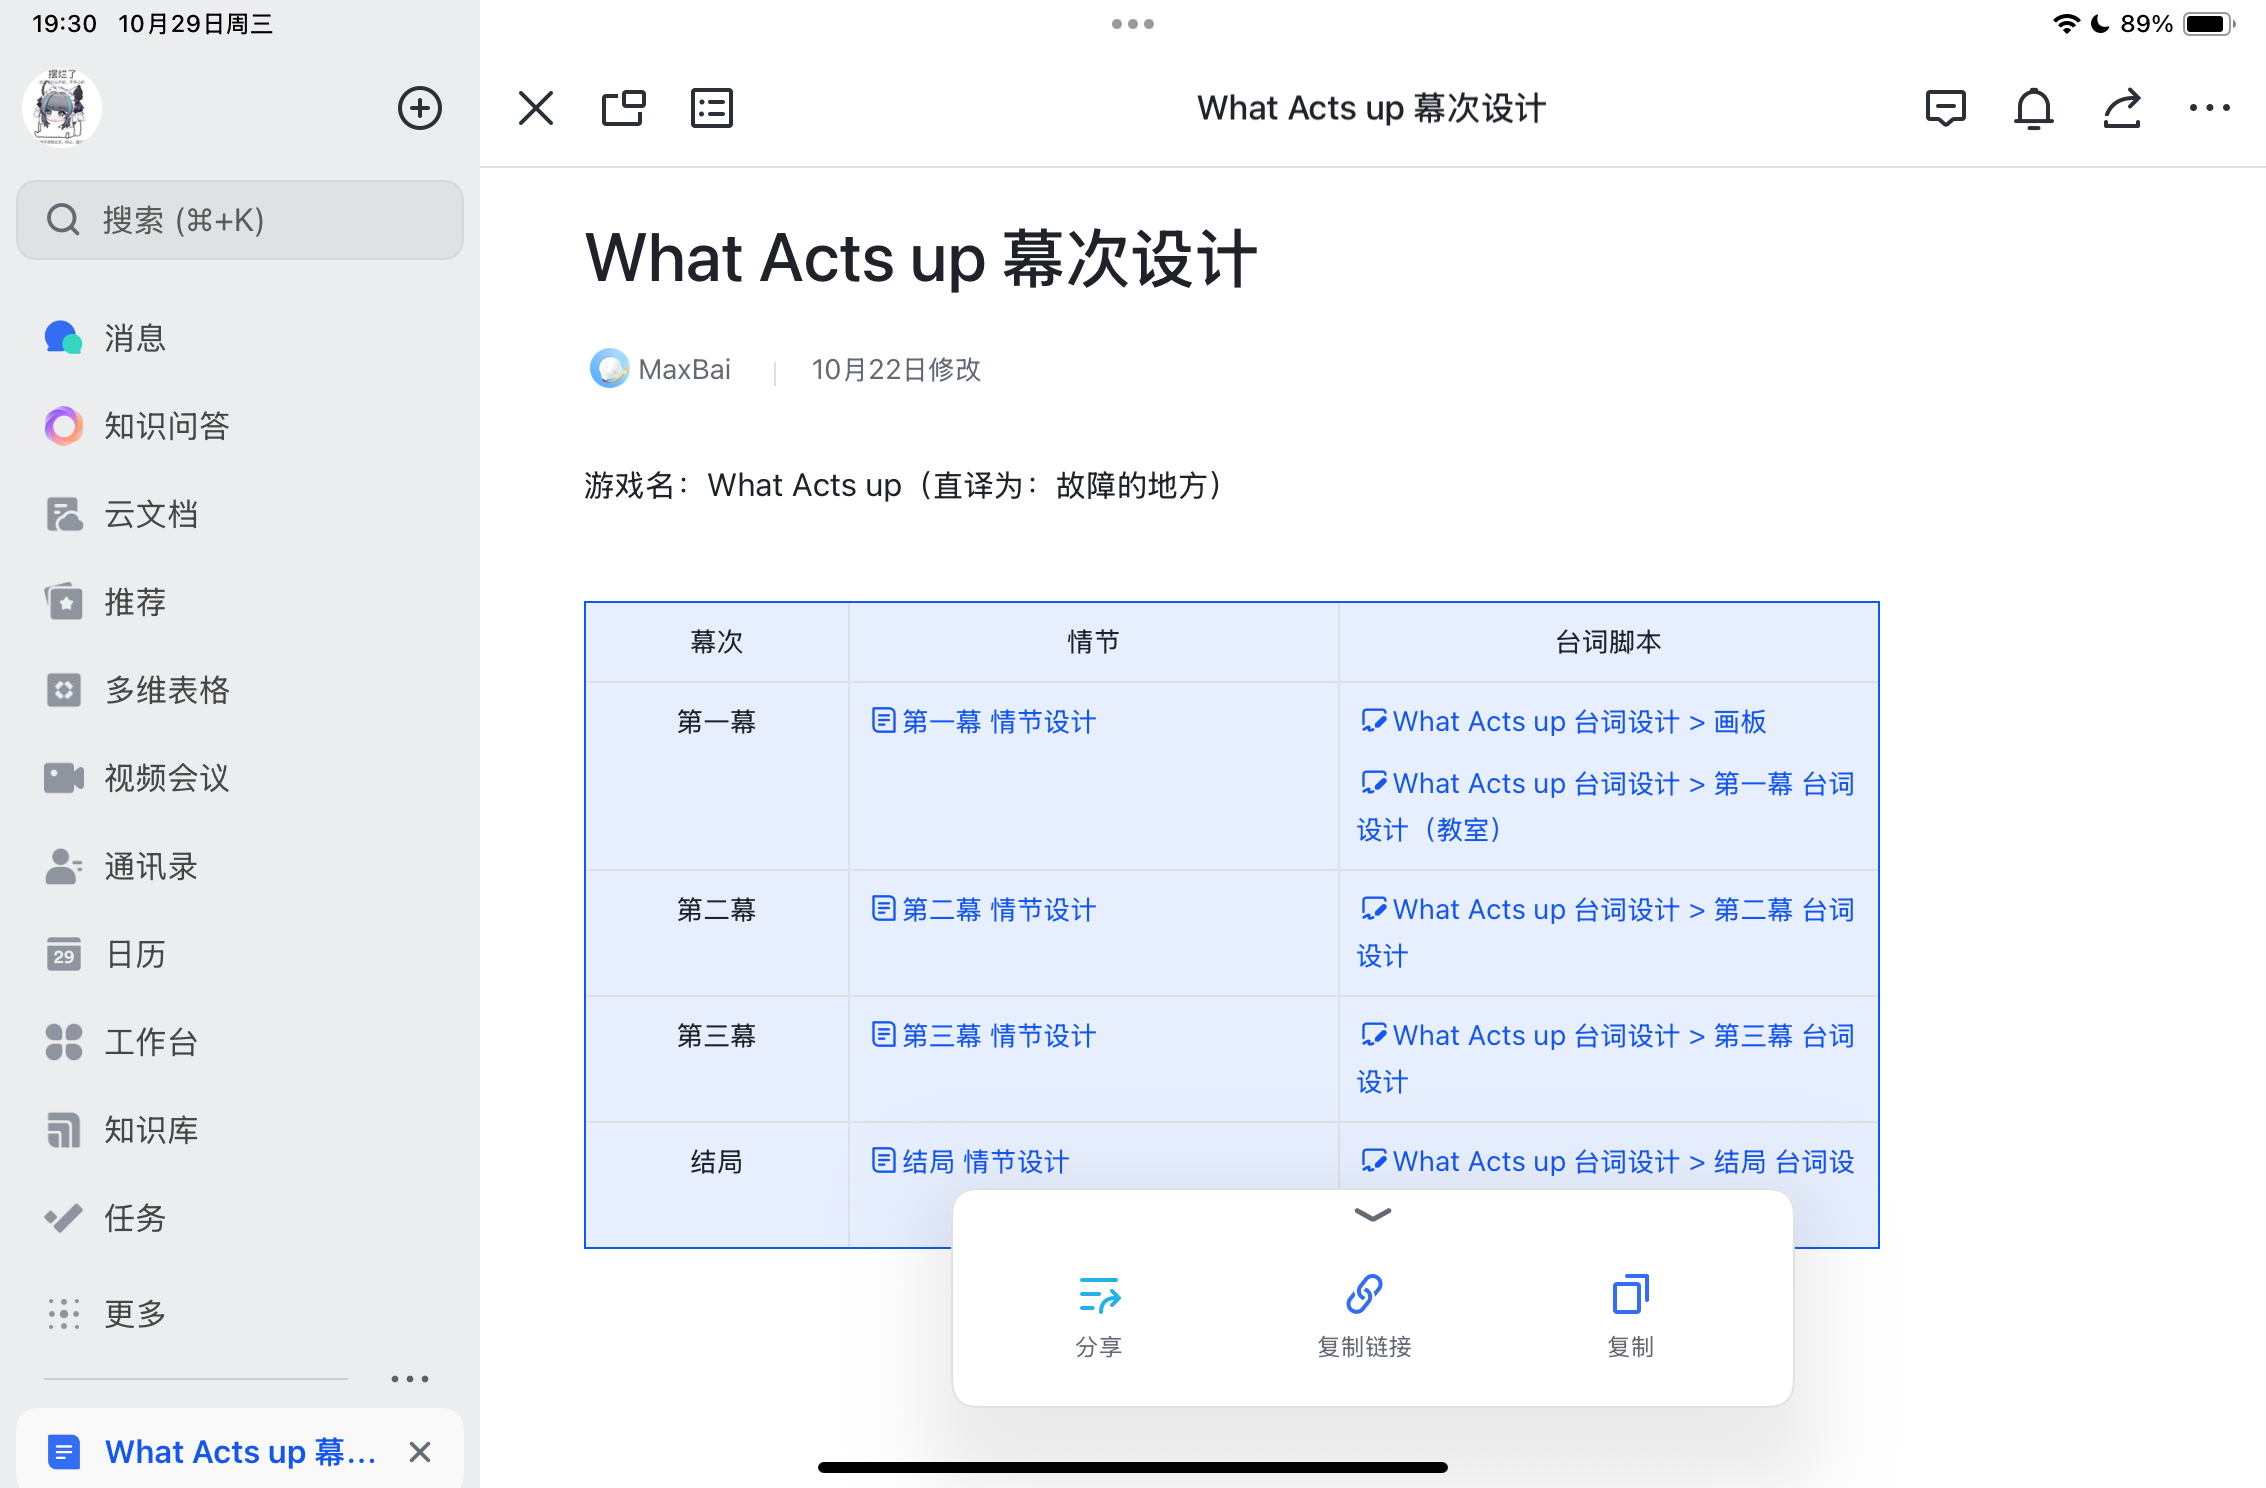
Task: Select 多维表格 from the sidebar
Action: click(166, 690)
